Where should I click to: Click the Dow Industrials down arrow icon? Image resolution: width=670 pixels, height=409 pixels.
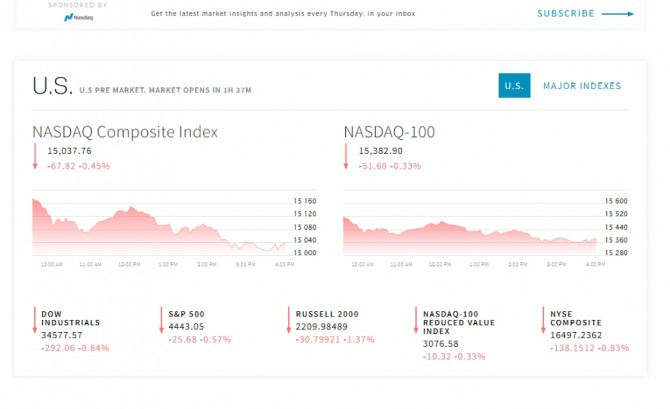point(33,319)
